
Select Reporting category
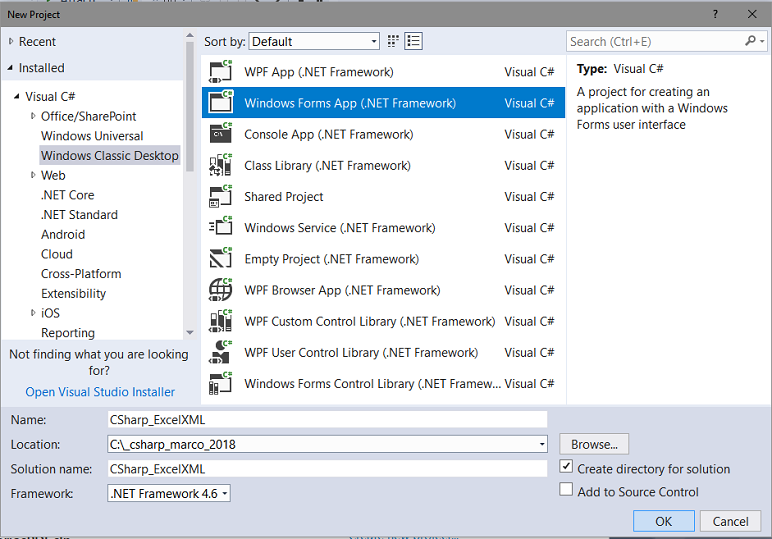[x=68, y=333]
